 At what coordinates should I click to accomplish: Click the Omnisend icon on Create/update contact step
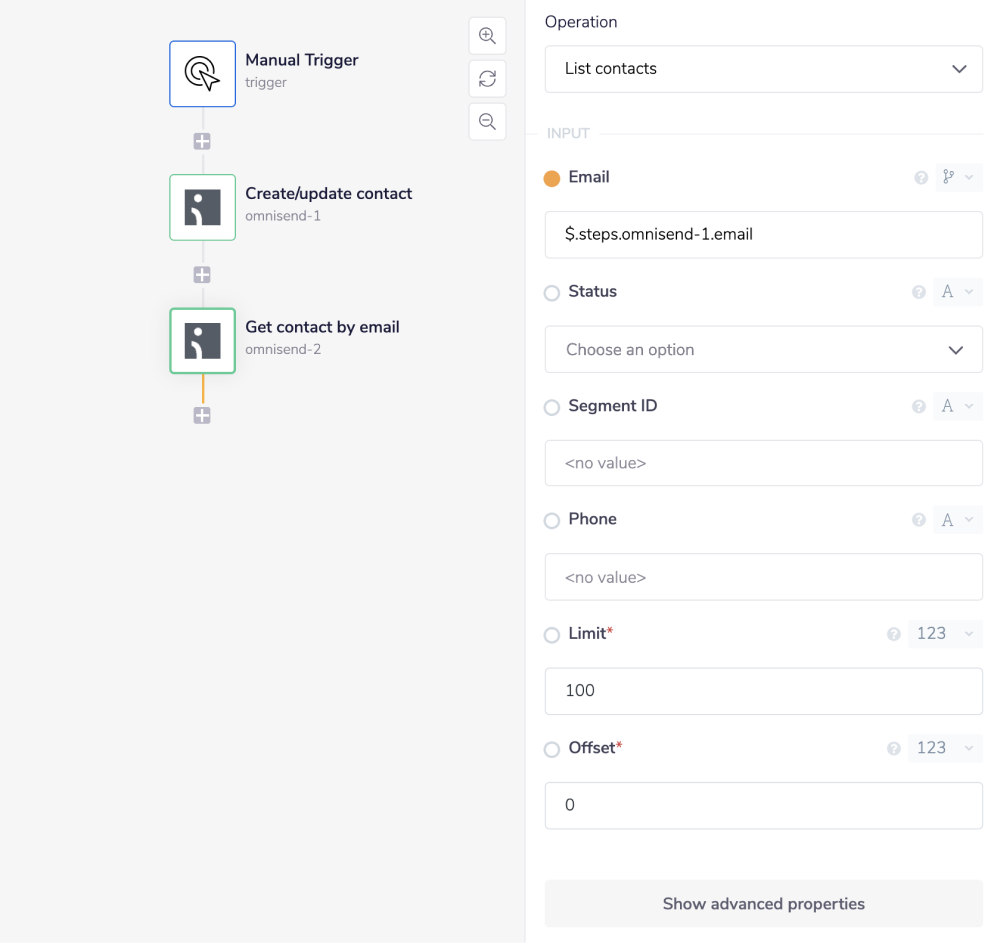[x=202, y=207]
